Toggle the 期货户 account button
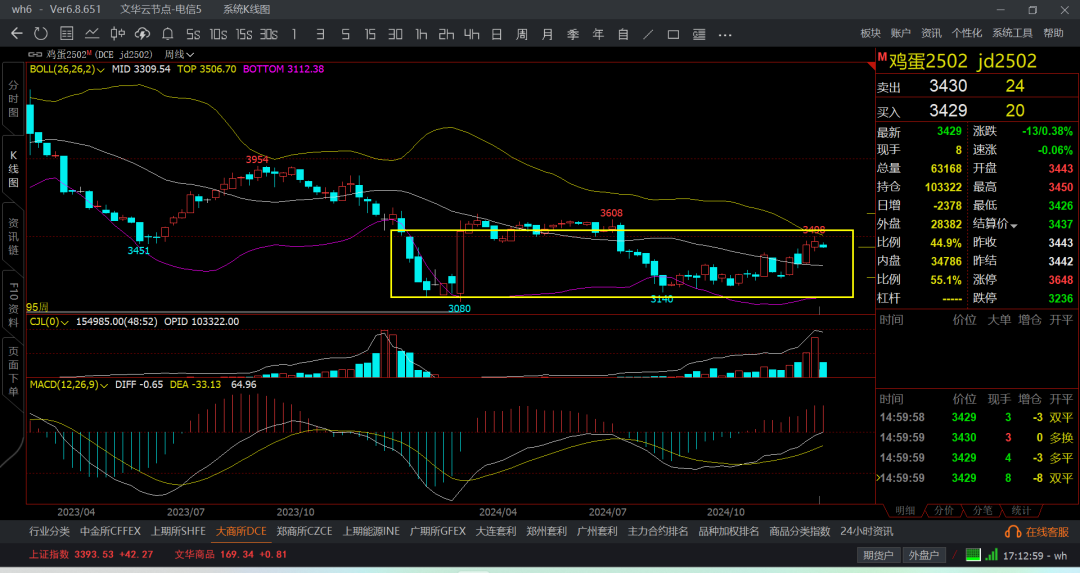 [878, 555]
